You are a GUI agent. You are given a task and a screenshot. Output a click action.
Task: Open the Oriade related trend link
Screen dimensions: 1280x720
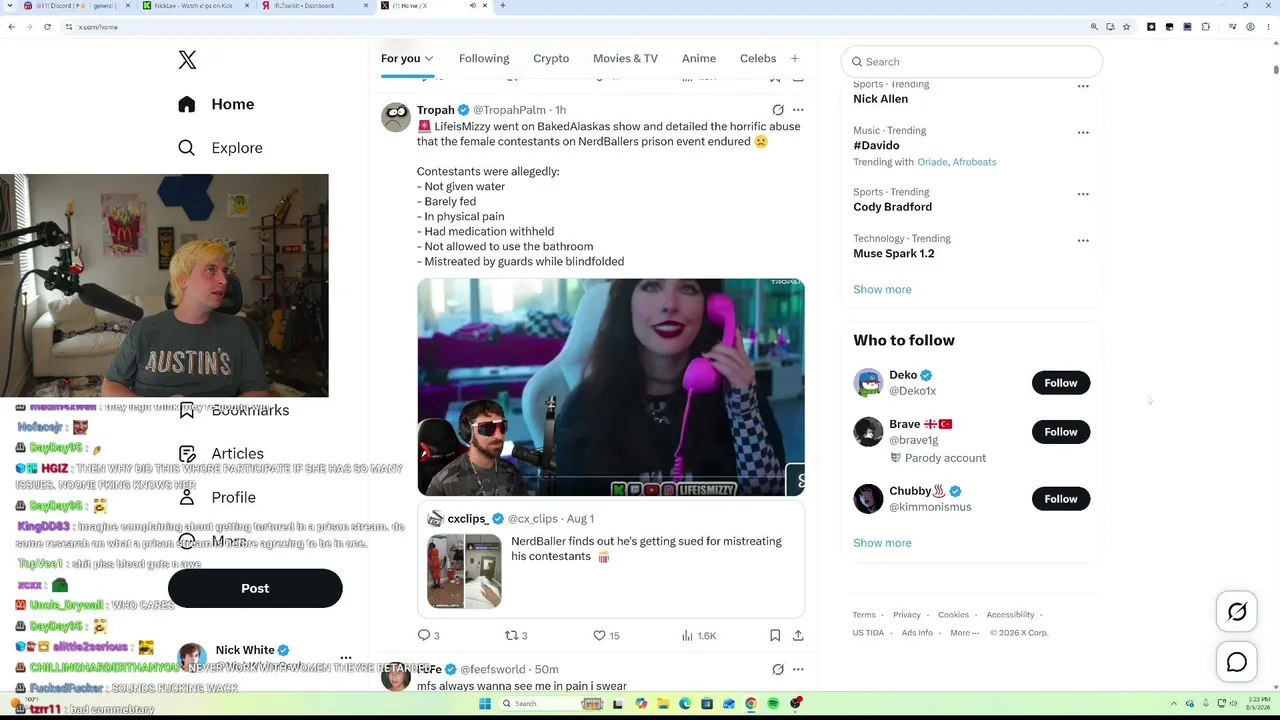[932, 162]
